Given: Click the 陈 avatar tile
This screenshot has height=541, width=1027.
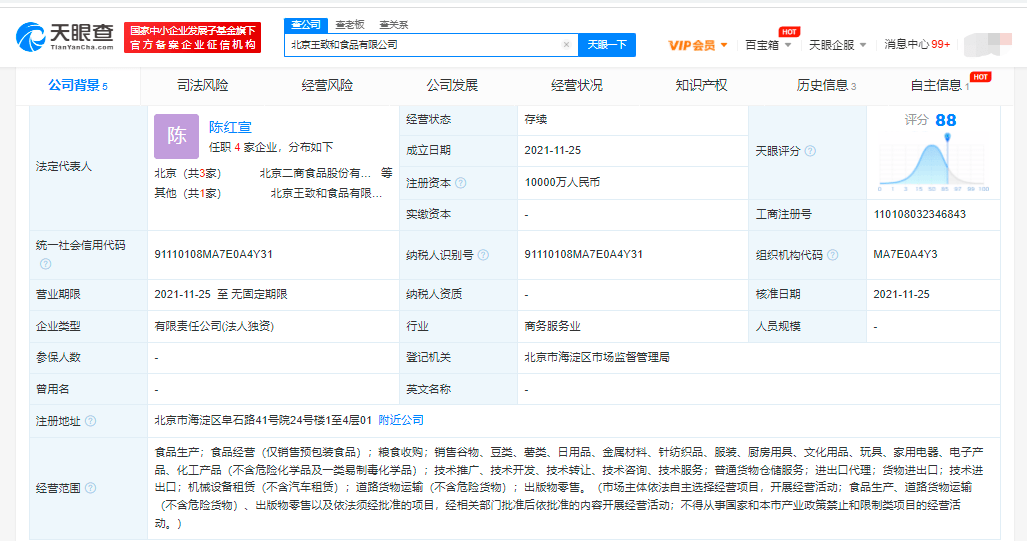Looking at the screenshot, I should click(176, 136).
